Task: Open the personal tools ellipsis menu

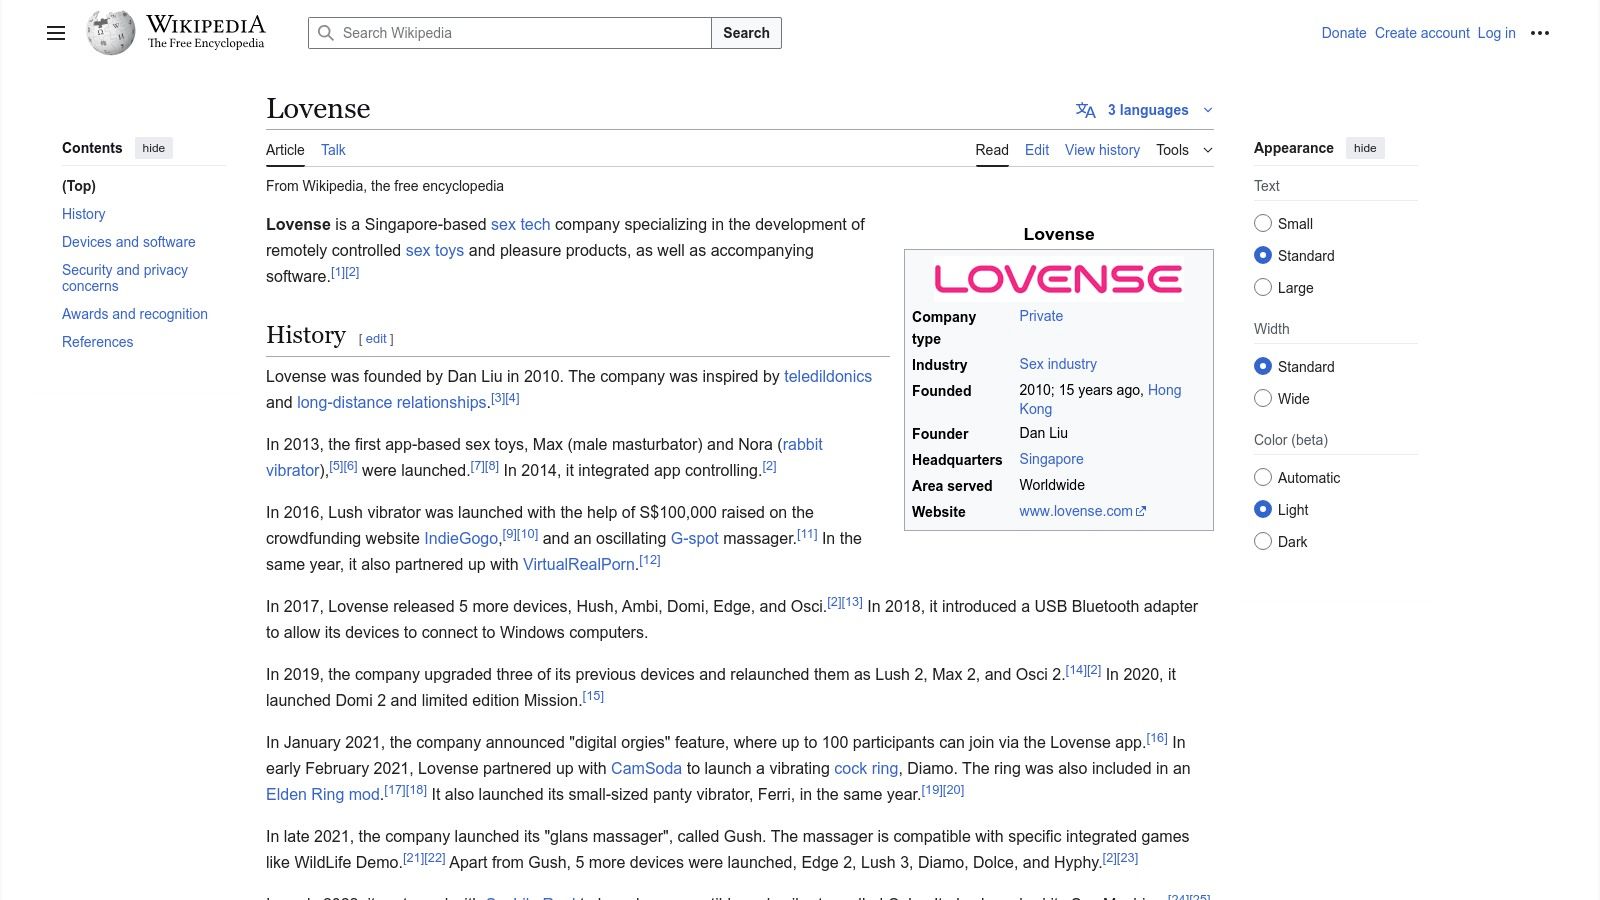Action: click(1540, 33)
